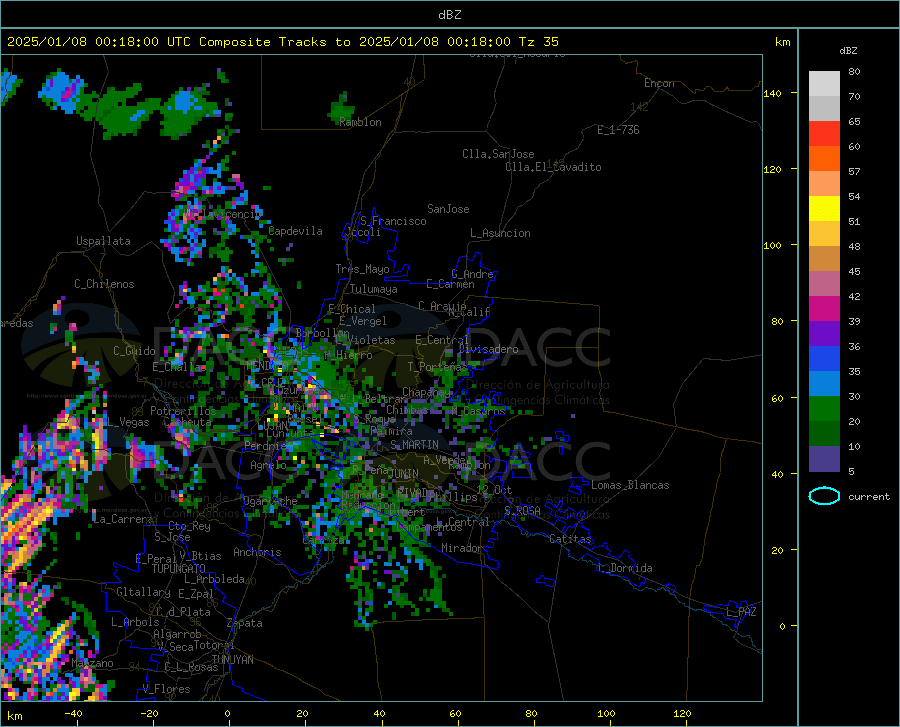Click the S_Francisco map label

pos(393,221)
